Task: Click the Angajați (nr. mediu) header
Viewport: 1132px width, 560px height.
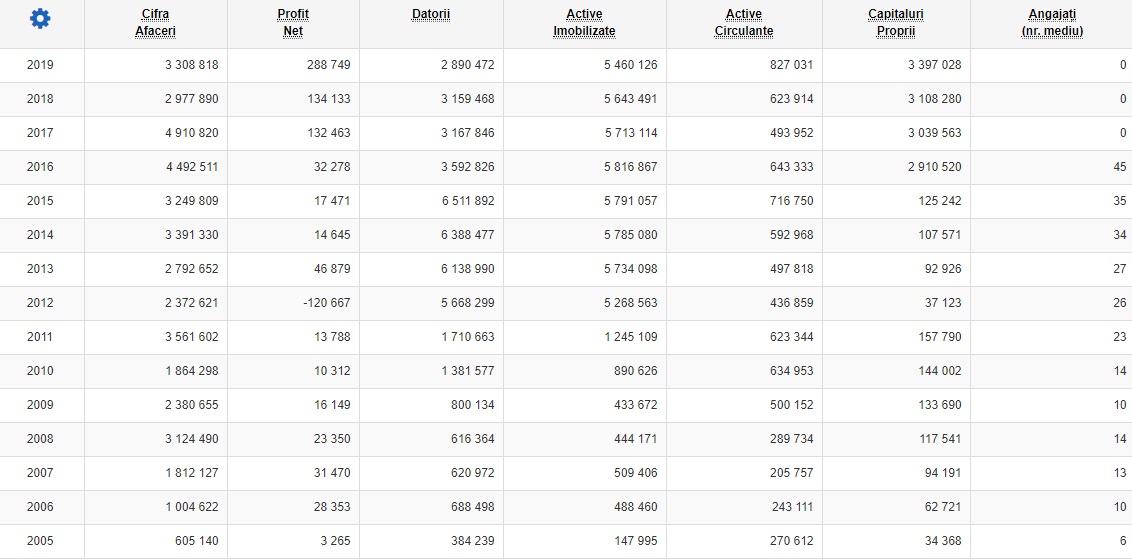Action: [1052, 22]
